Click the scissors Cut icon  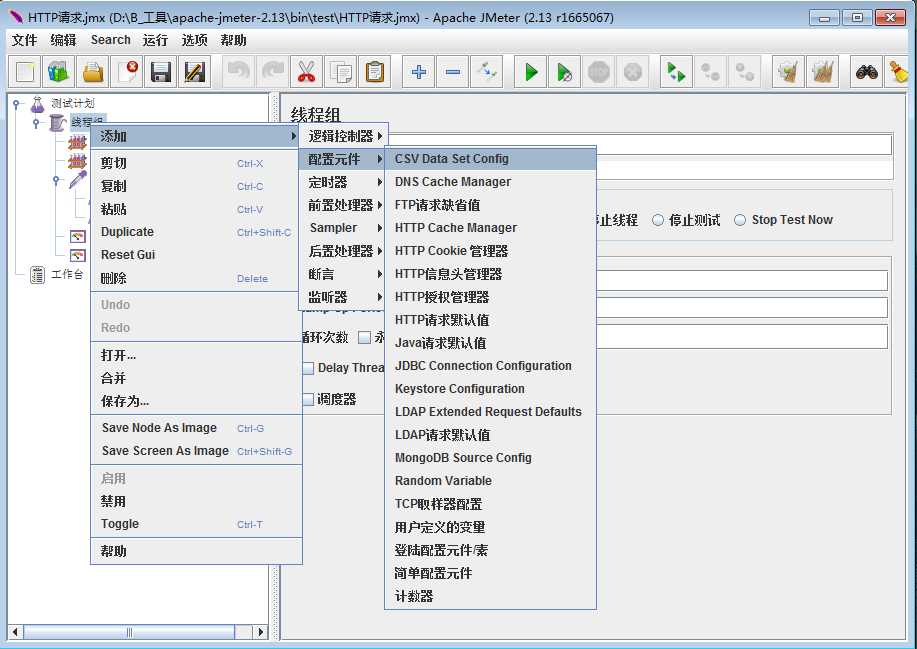pos(306,72)
